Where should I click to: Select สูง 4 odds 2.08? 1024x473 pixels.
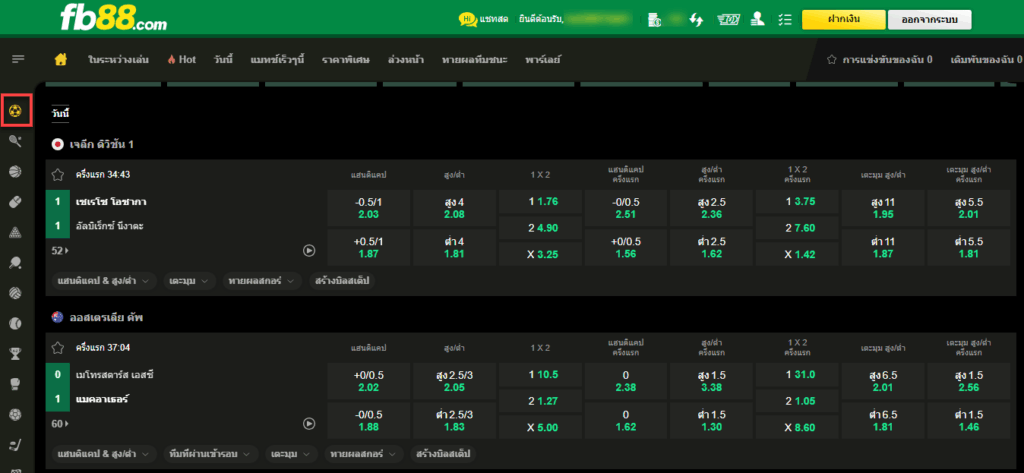455,208
